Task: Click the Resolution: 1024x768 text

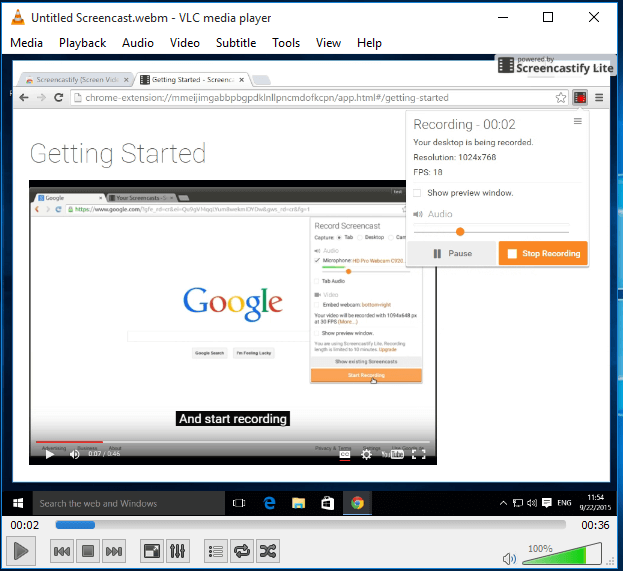Action: [455, 157]
